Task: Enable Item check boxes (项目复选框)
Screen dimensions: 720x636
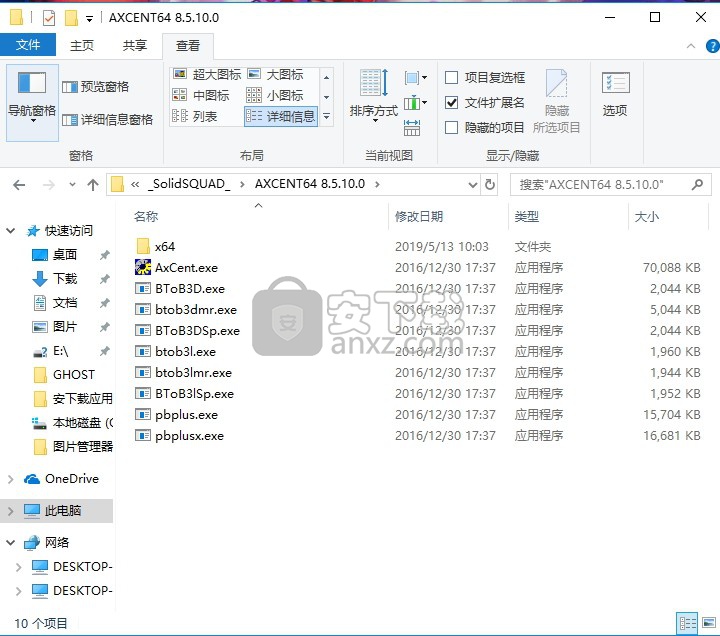Action: coord(451,78)
